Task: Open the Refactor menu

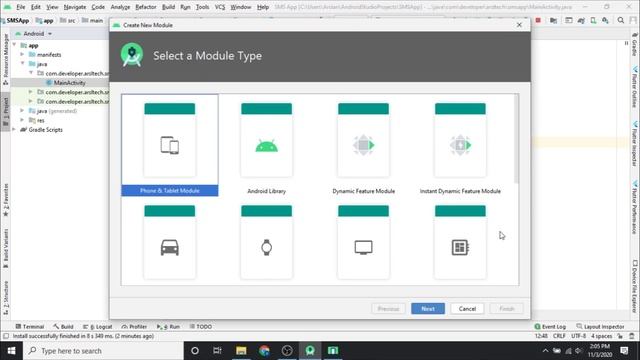Action: tap(146, 7)
